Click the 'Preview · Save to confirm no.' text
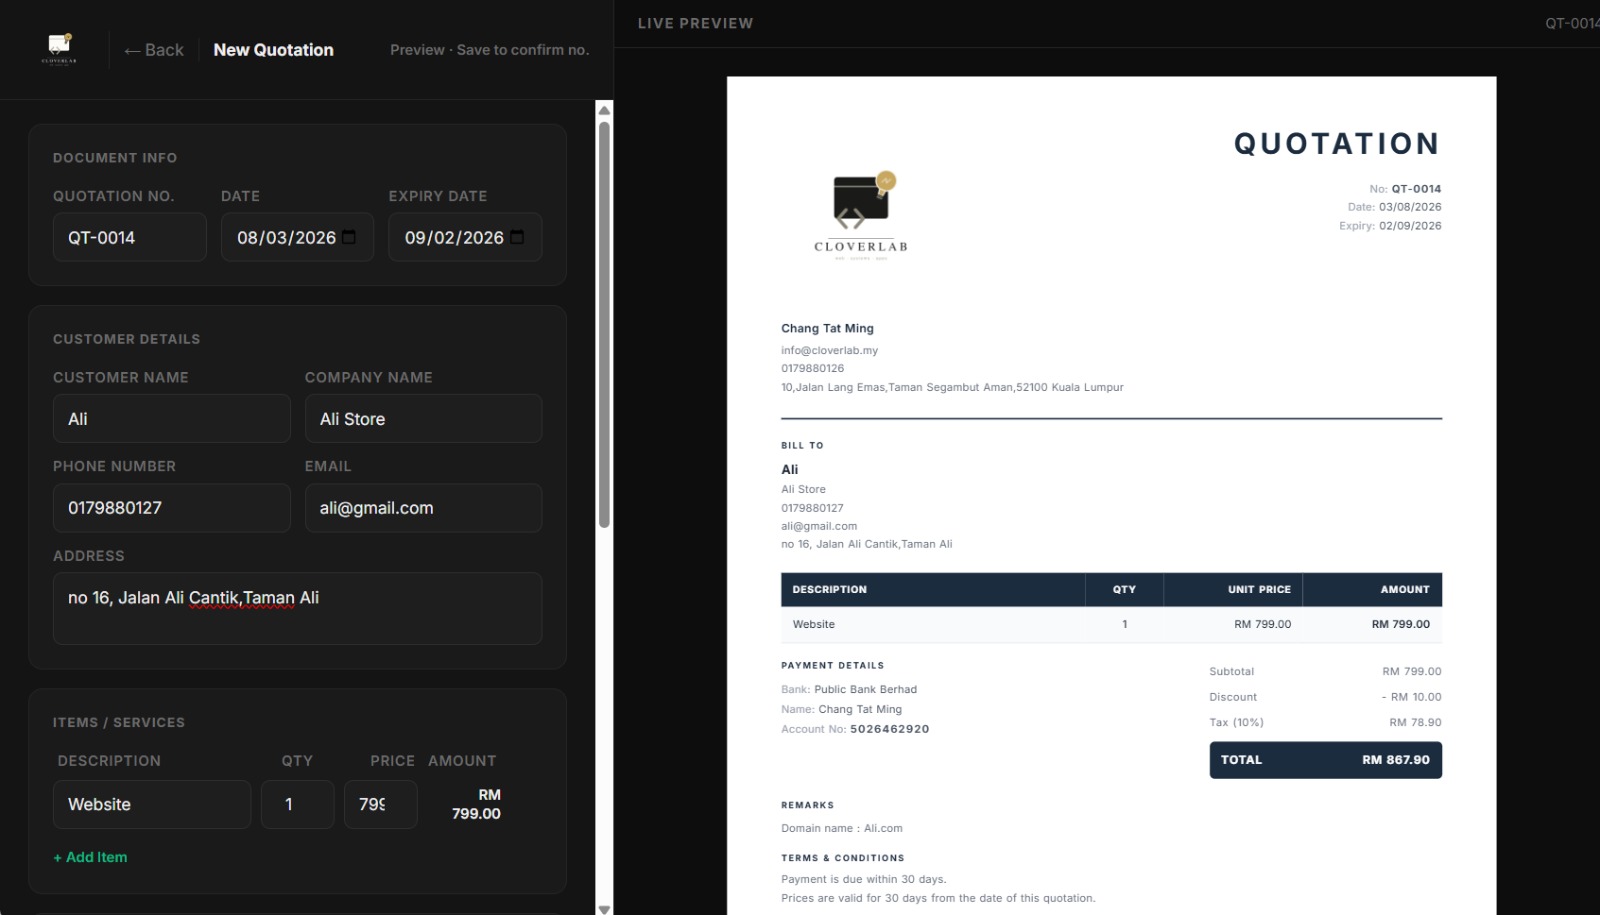 click(x=490, y=50)
